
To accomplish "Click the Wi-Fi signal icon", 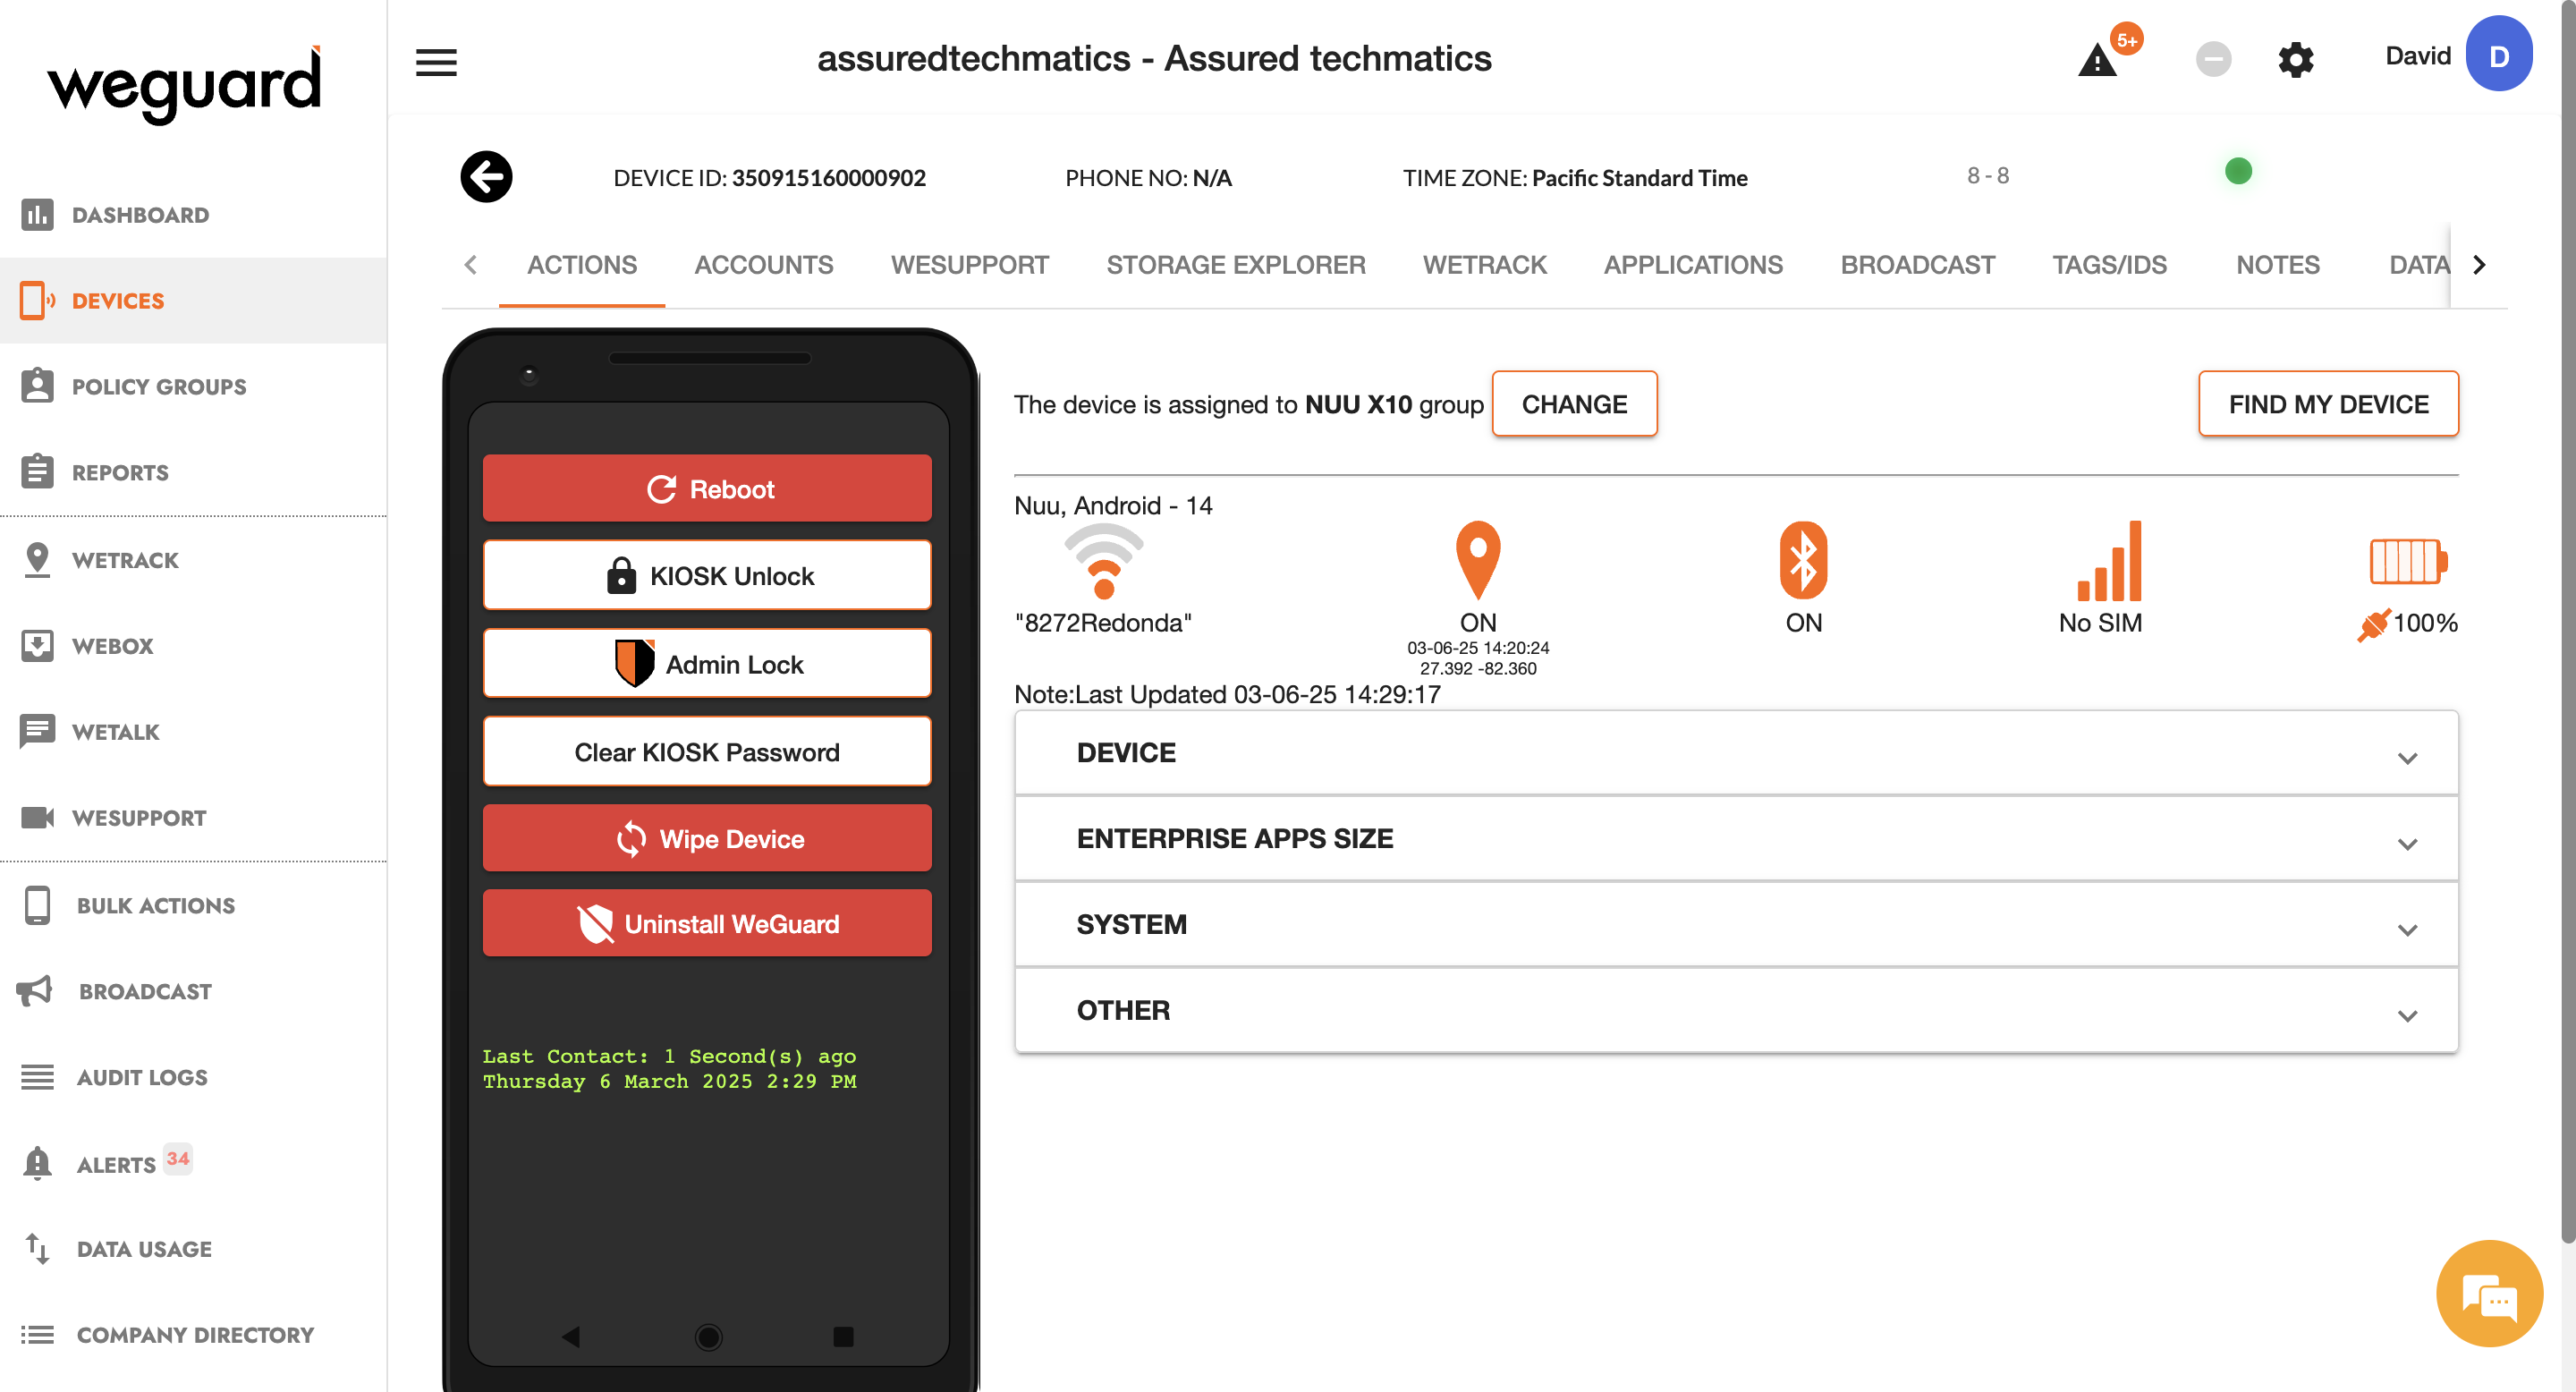I will click(x=1103, y=562).
